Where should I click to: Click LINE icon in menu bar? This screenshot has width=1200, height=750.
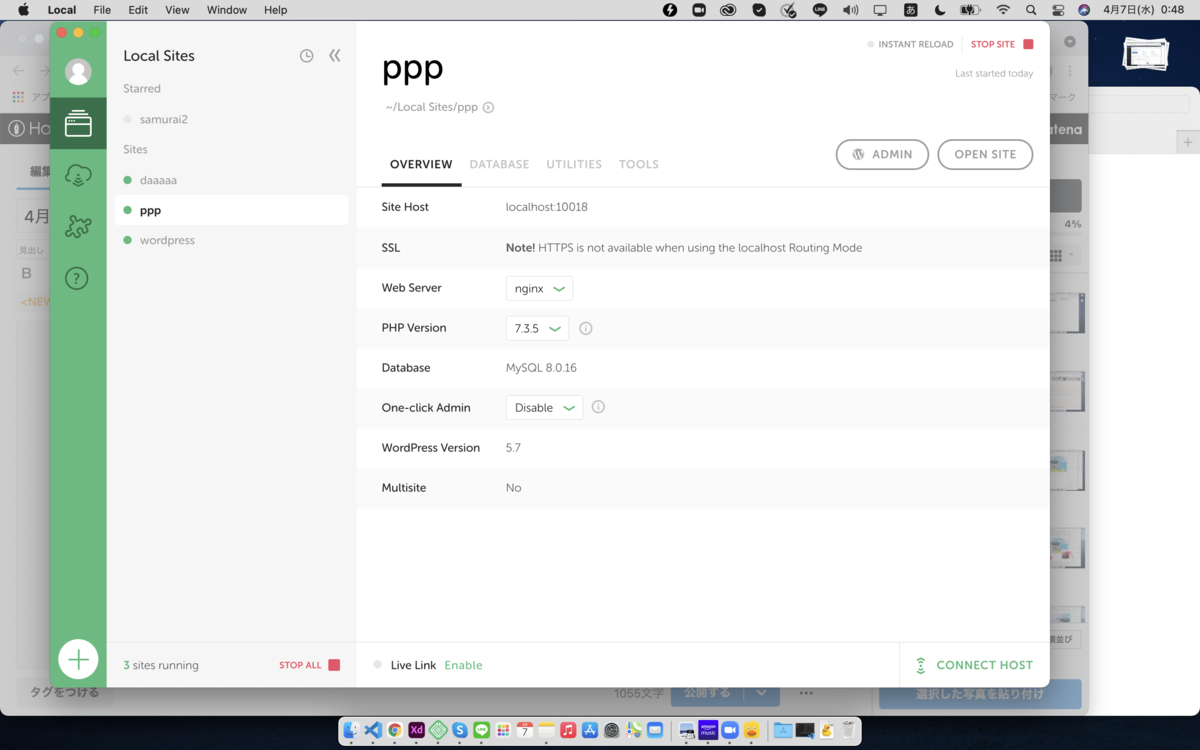(x=820, y=10)
